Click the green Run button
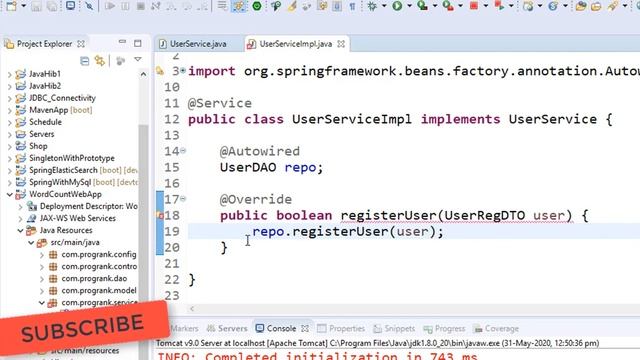This screenshot has width=640, height=360. pyautogui.click(x=397, y=6)
